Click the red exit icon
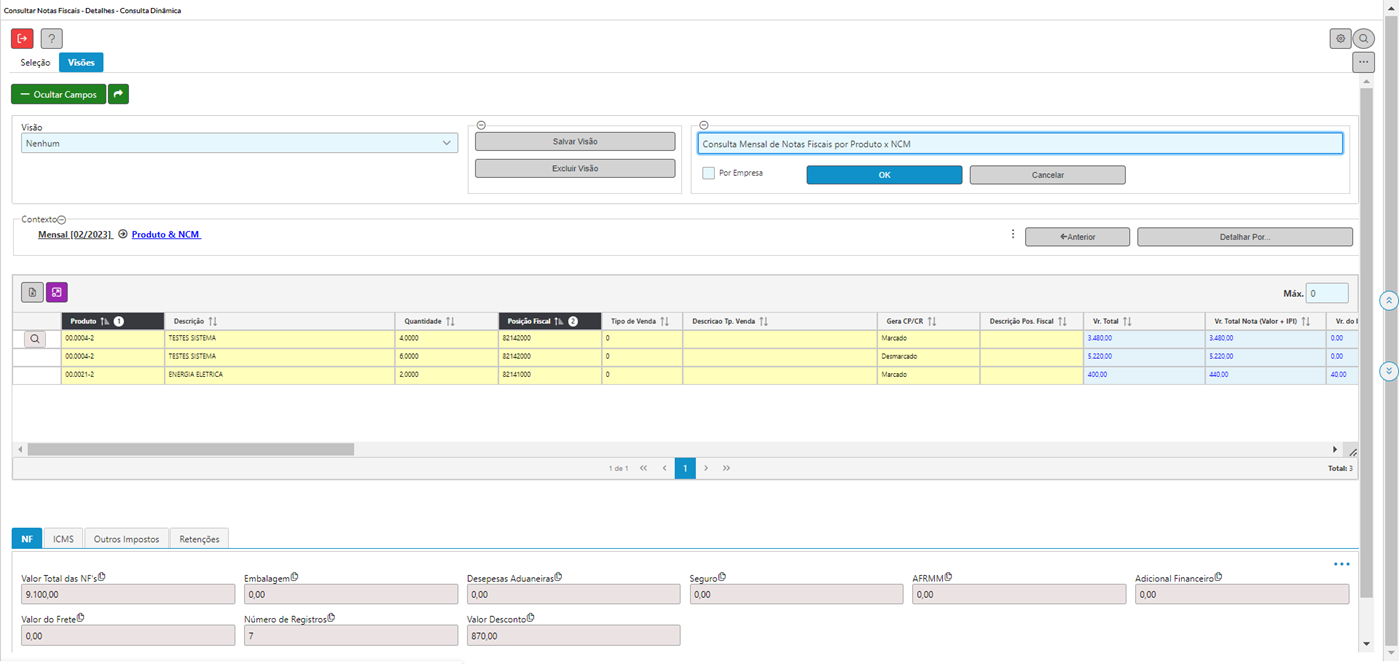The height and width of the screenshot is (664, 1399). (22, 39)
